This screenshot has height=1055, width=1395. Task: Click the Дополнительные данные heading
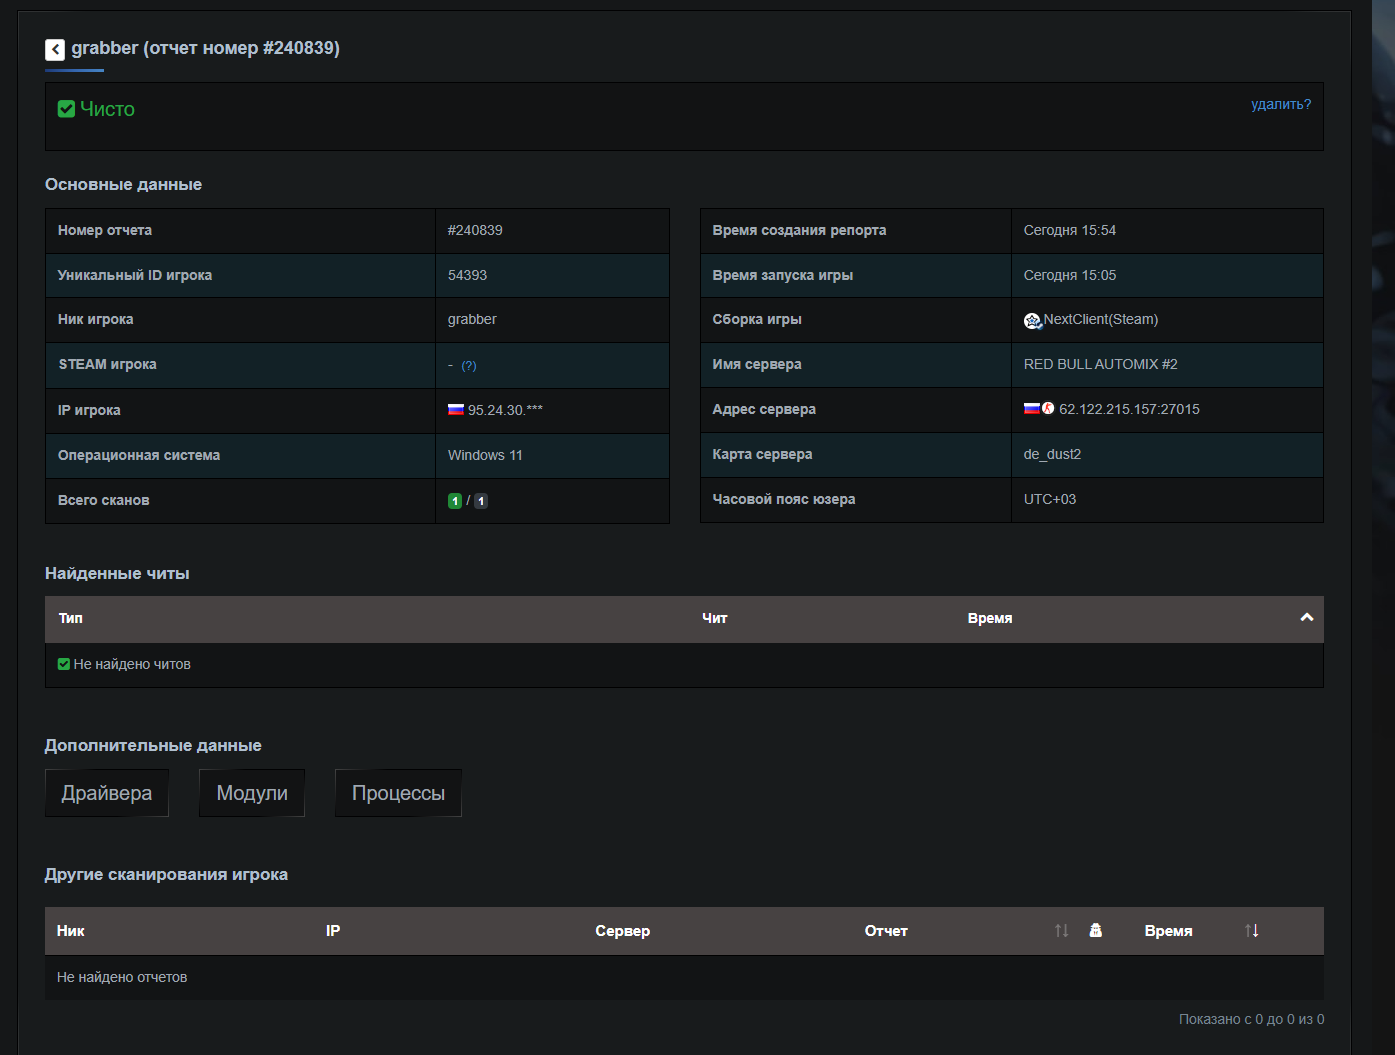(x=153, y=745)
